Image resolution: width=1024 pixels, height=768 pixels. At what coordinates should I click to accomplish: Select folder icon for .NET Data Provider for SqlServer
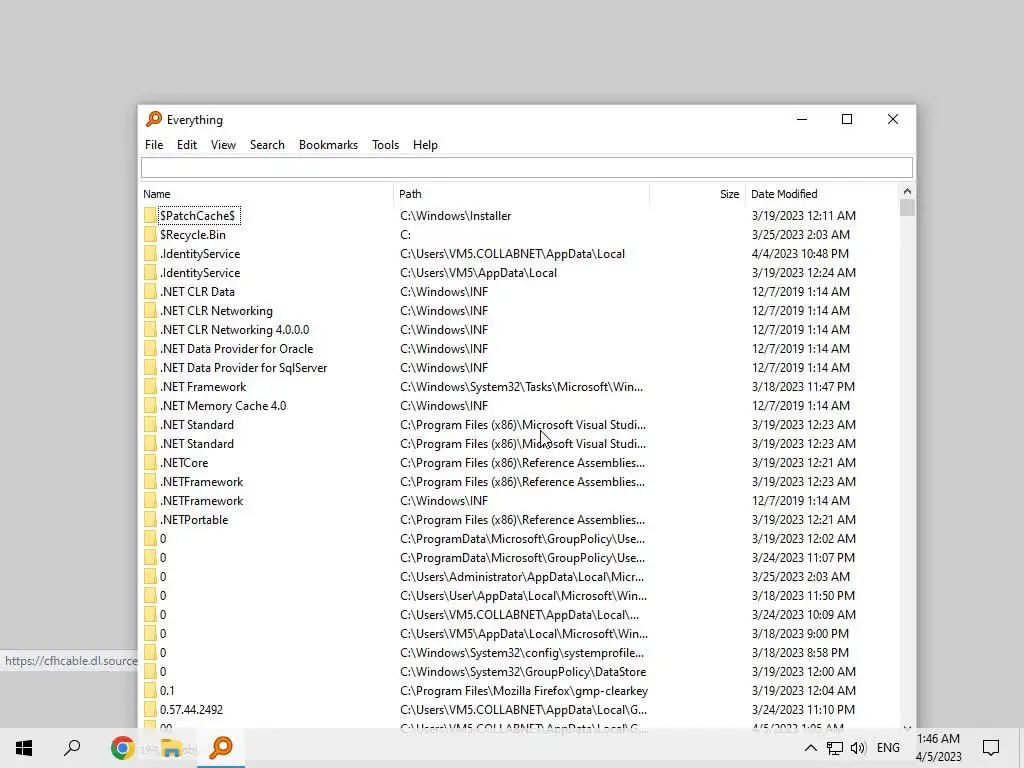[x=150, y=368]
